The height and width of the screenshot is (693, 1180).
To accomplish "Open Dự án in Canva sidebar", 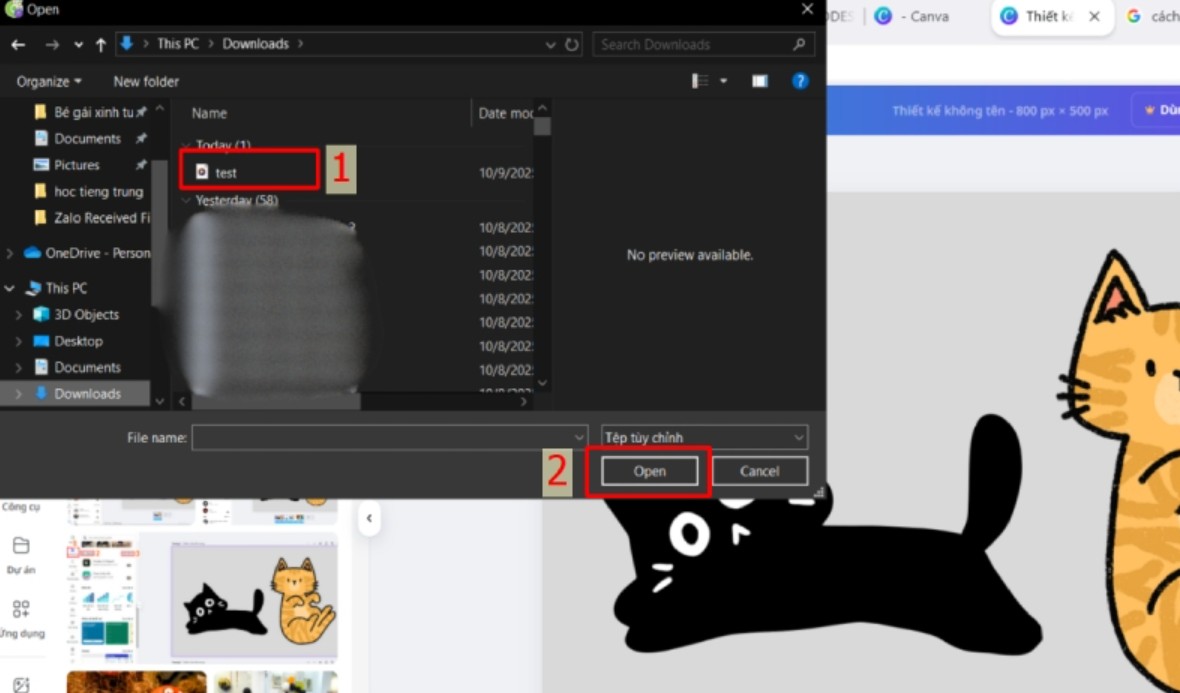I will click(21, 554).
